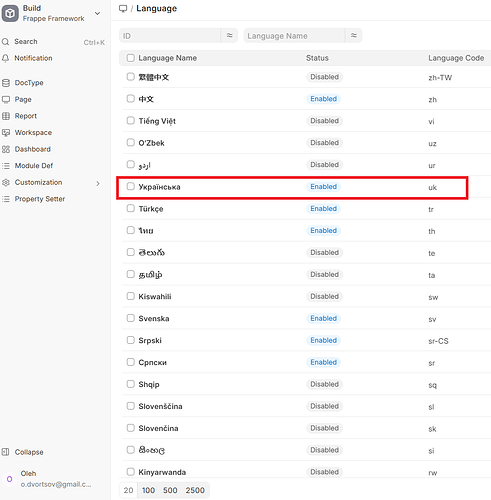
Task: Open Property Setter menu item
Action: (40, 199)
